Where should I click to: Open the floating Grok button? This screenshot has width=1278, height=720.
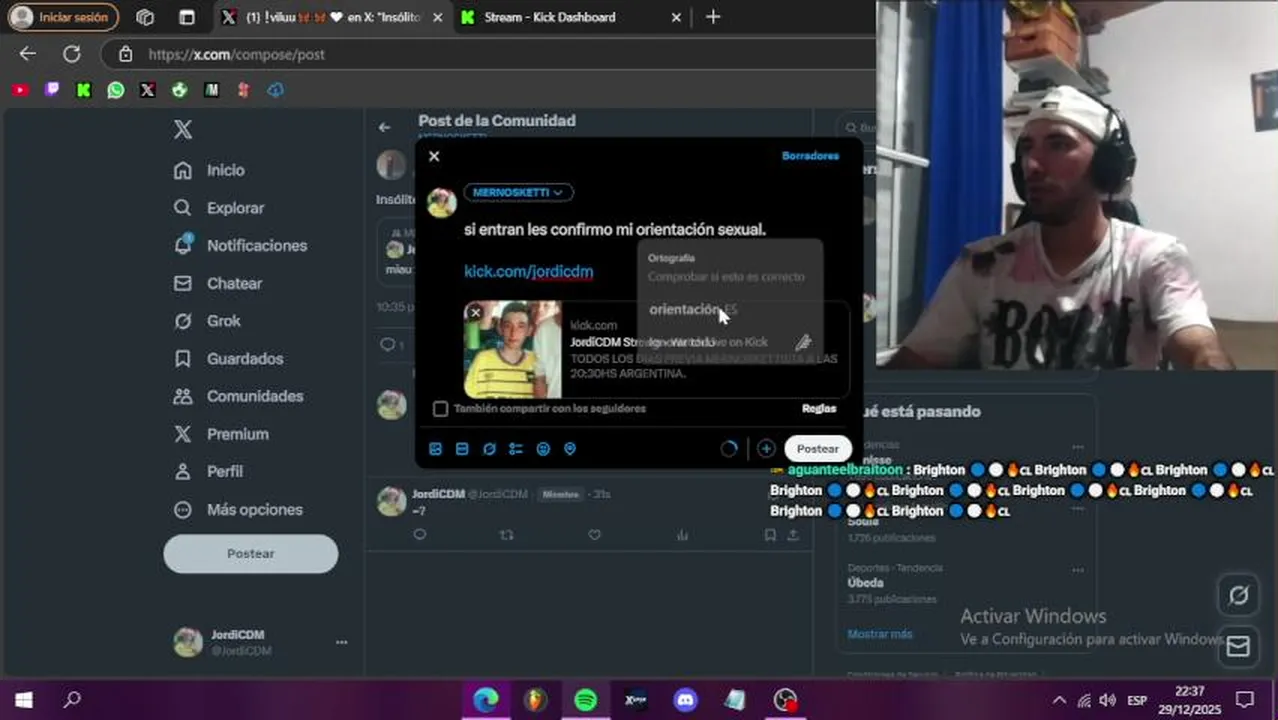point(1238,596)
